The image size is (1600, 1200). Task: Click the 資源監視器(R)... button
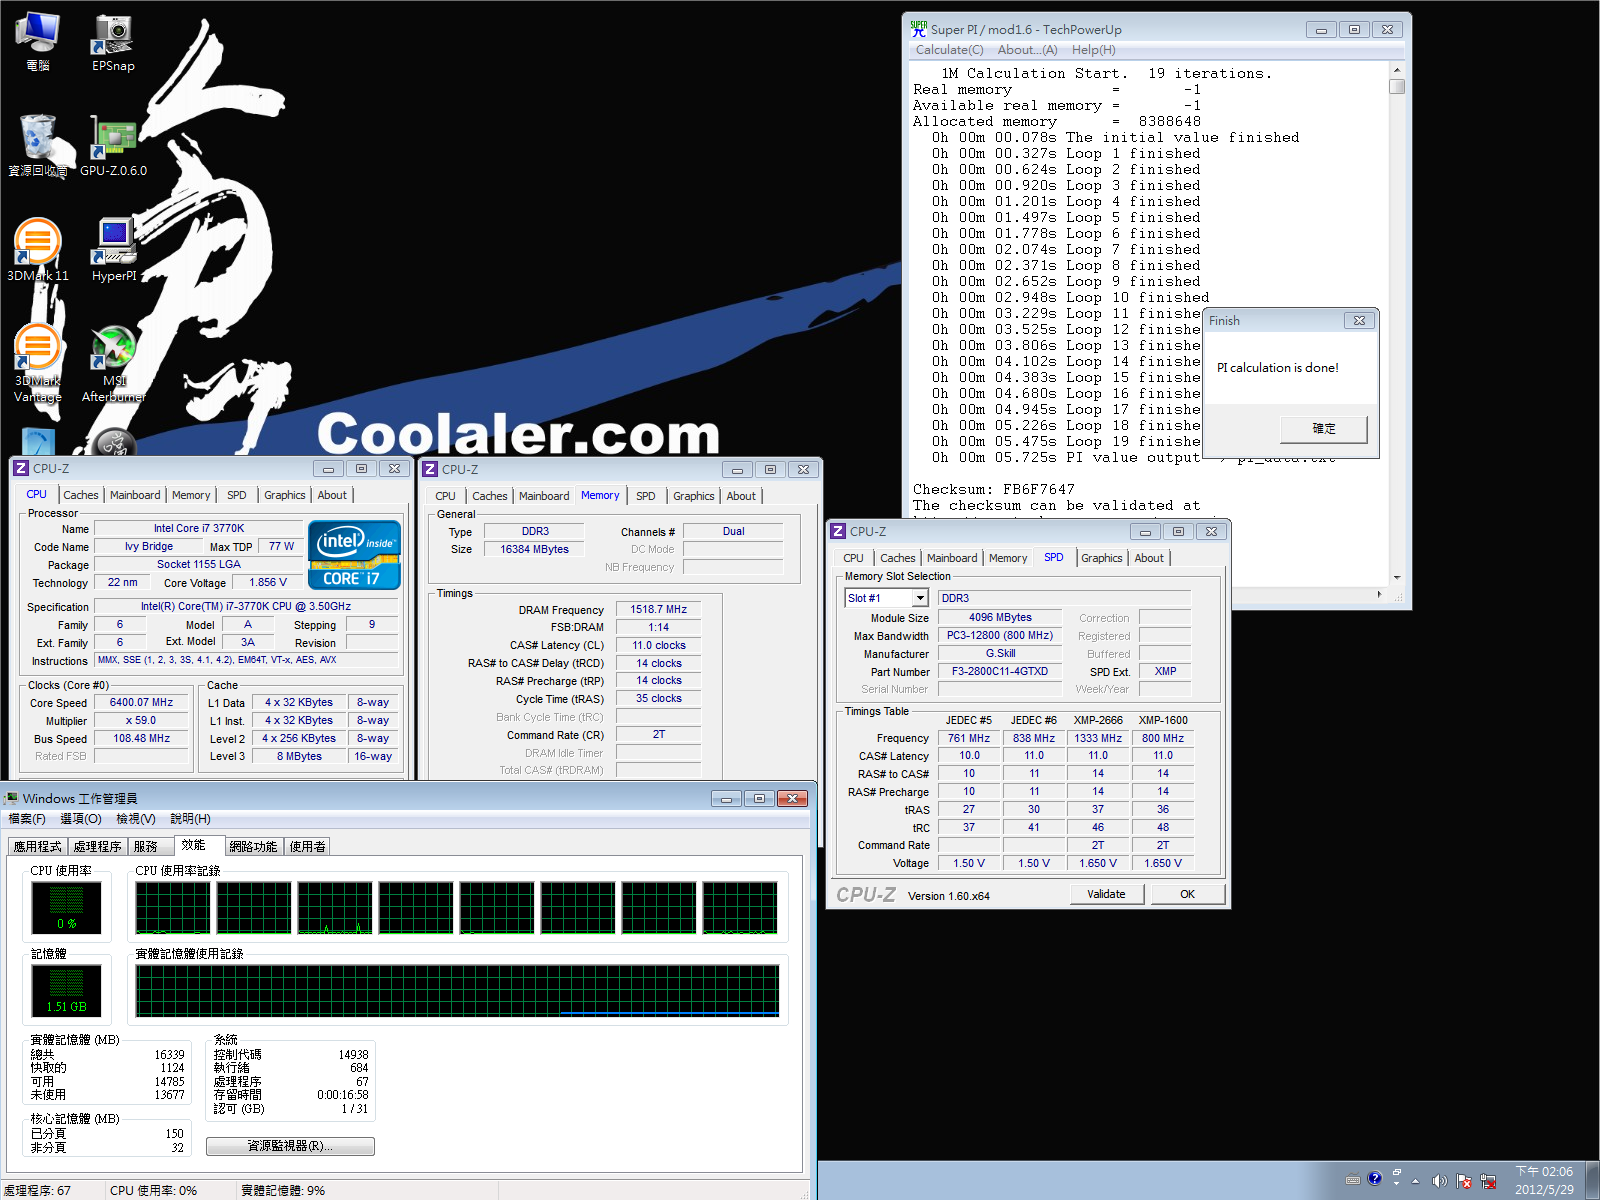click(290, 1146)
